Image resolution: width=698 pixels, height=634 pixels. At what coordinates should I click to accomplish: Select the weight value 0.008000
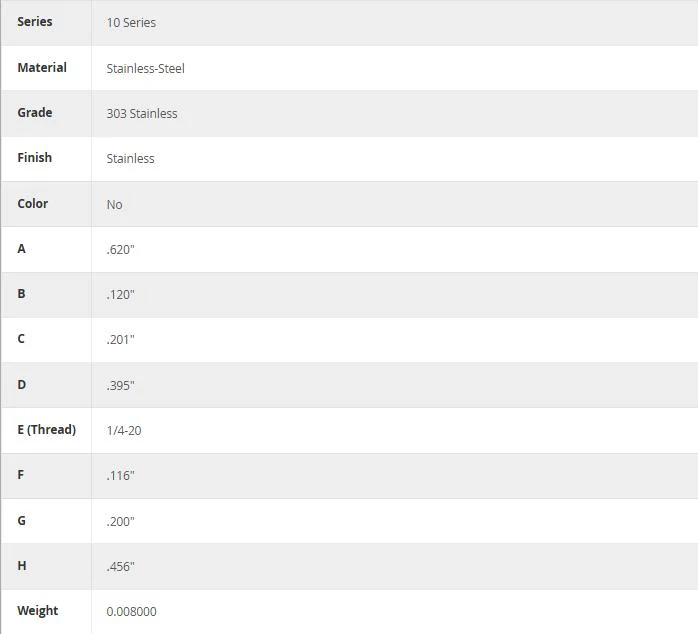click(x=131, y=612)
